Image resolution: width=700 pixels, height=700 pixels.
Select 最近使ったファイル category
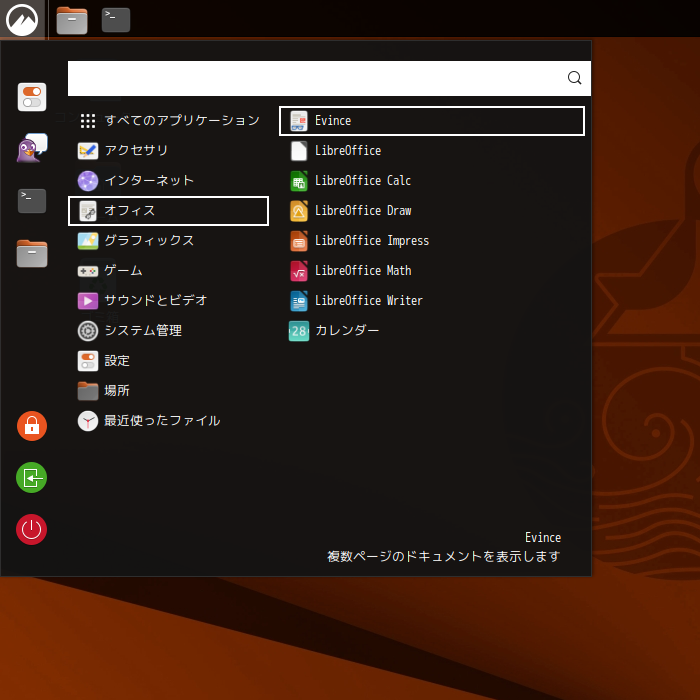pos(168,421)
